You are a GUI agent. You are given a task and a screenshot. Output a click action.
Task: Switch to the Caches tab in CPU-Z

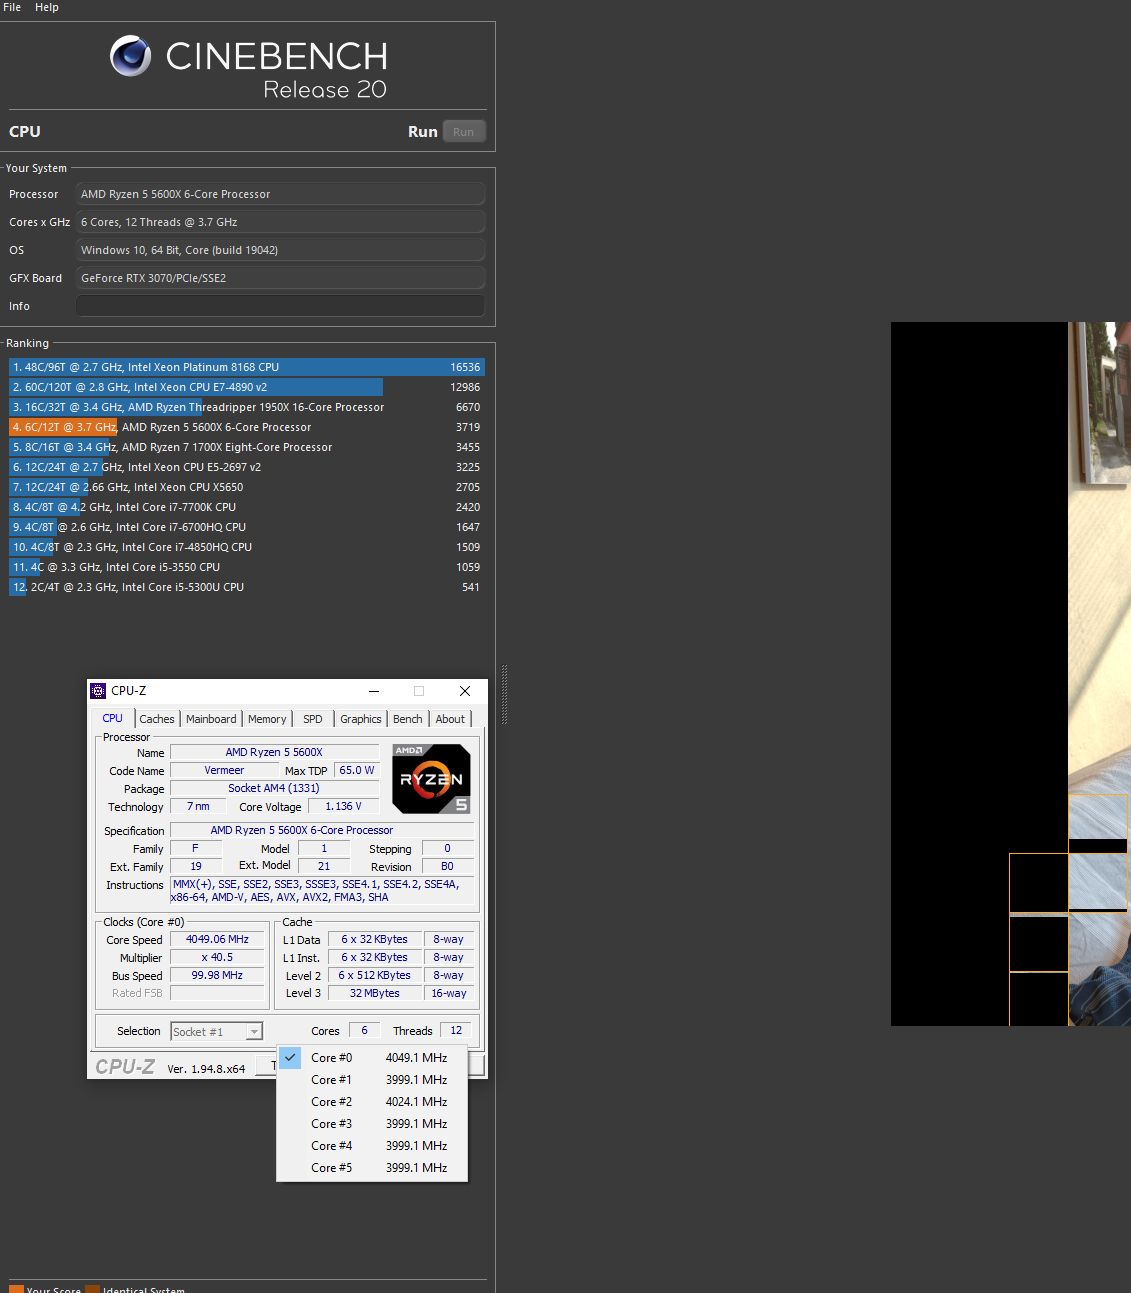pyautogui.click(x=157, y=719)
